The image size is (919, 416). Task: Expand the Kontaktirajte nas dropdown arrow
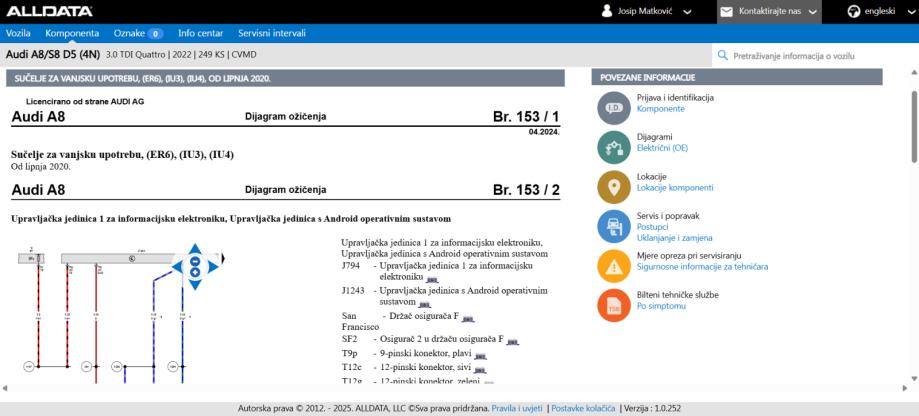click(812, 12)
